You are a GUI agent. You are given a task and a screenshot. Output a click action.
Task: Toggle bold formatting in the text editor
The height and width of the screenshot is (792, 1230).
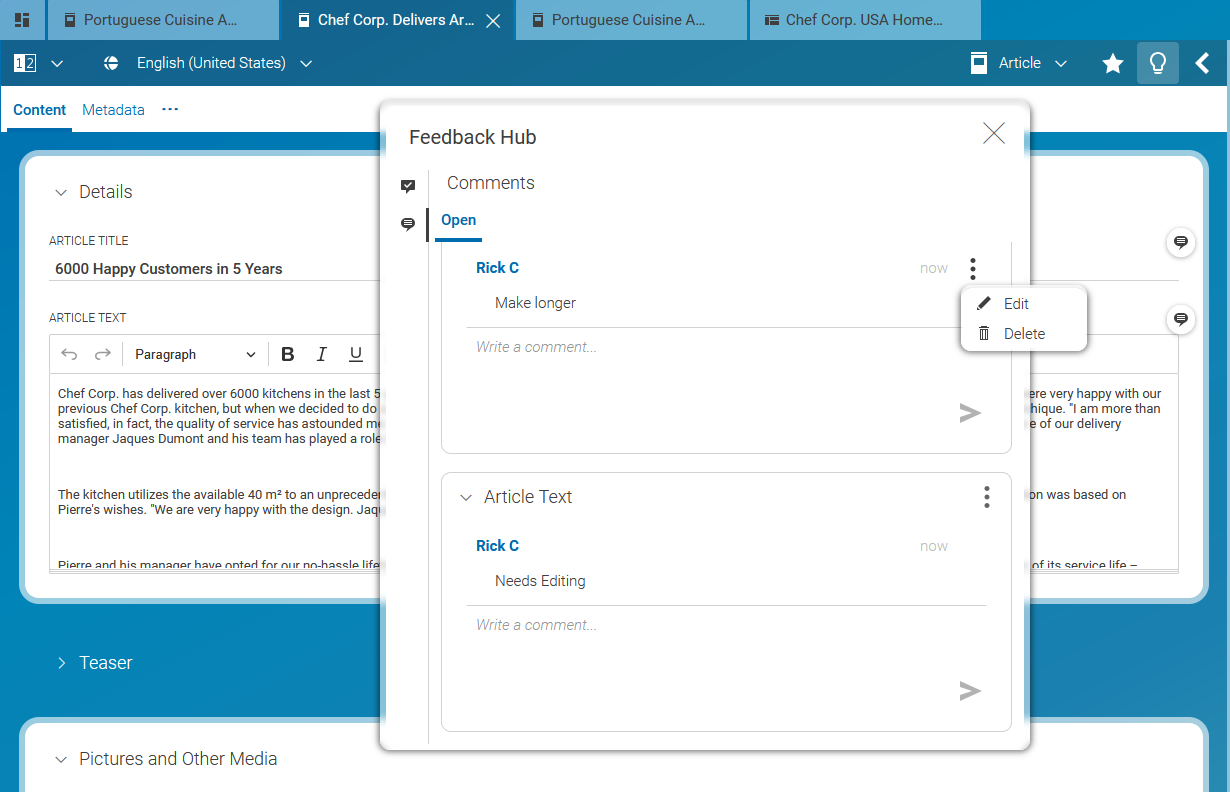point(288,353)
